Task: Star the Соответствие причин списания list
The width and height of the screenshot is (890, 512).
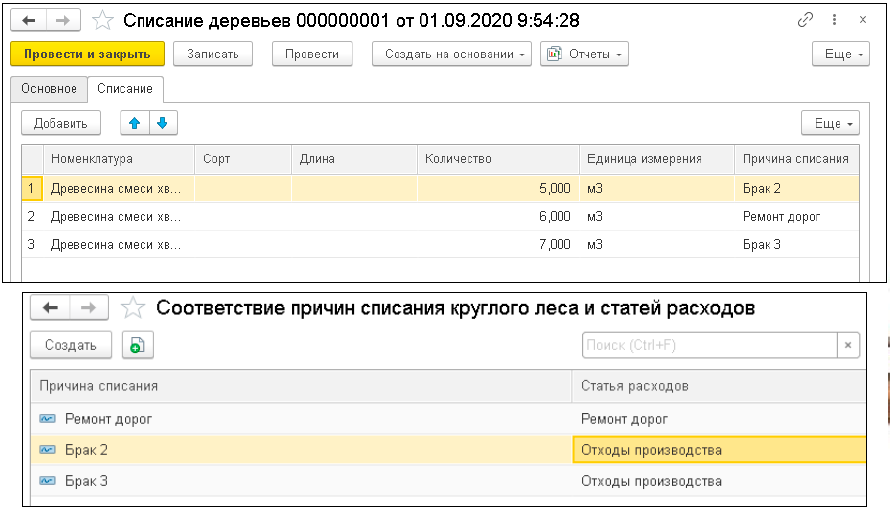Action: click(132, 308)
